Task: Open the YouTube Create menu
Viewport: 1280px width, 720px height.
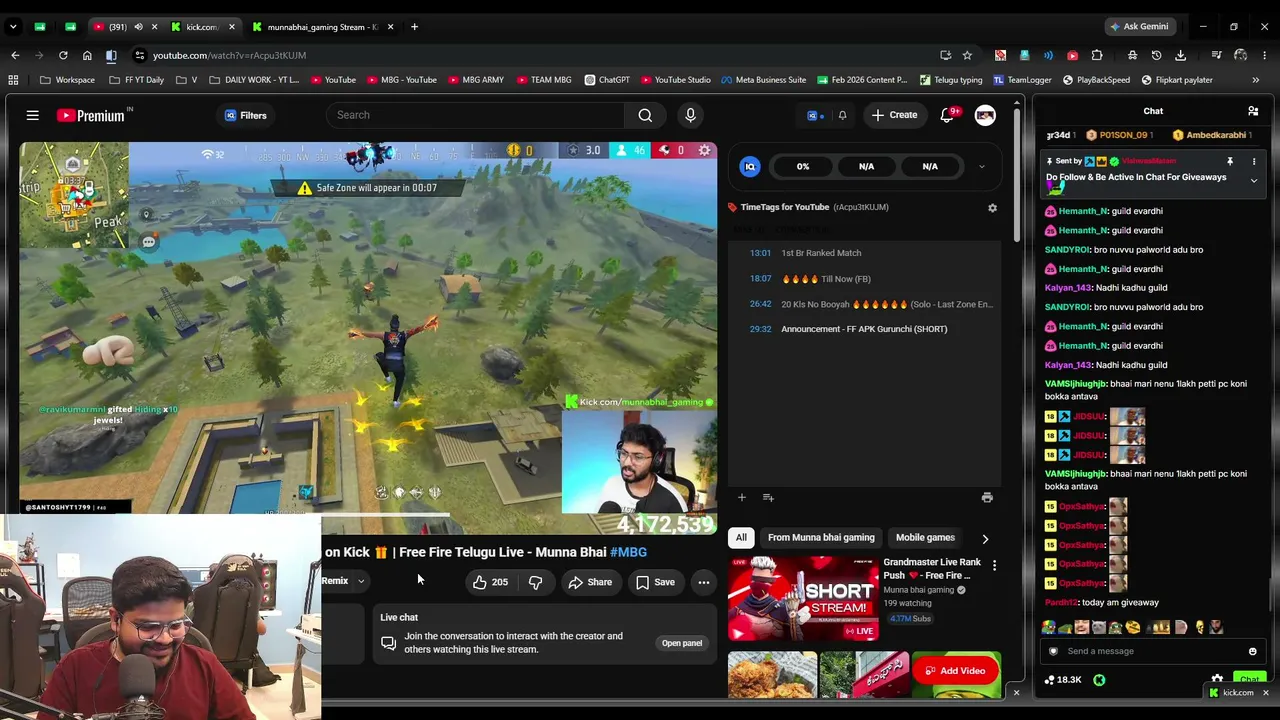Action: [x=894, y=115]
